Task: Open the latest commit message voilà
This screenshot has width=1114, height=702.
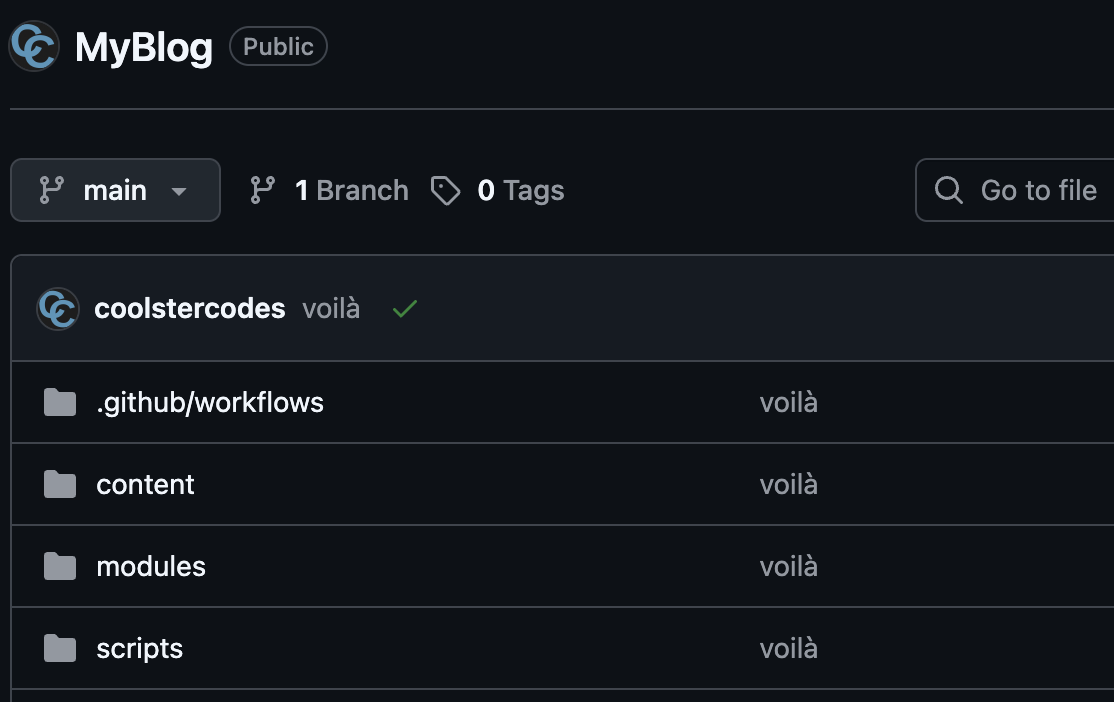Action: click(331, 309)
